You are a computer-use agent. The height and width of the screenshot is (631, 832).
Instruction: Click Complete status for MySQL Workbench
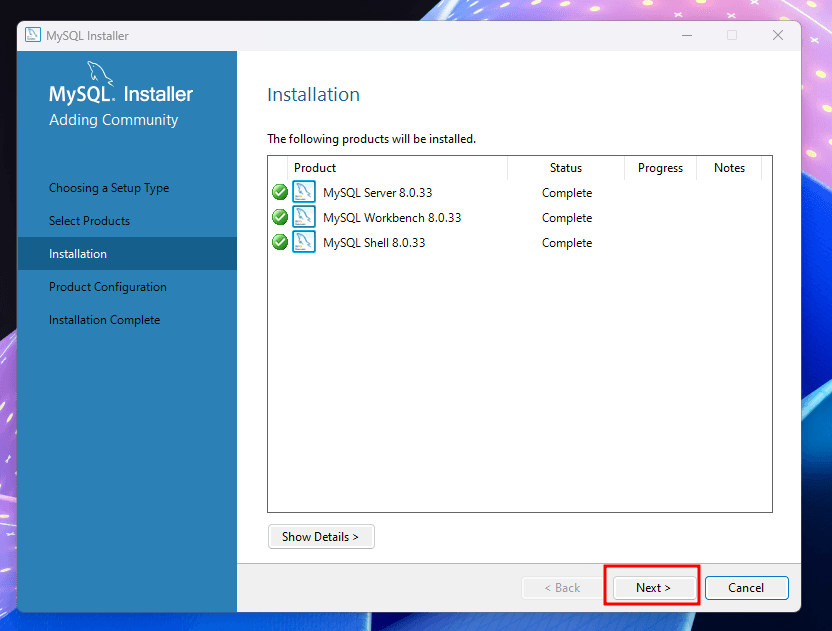coord(567,218)
